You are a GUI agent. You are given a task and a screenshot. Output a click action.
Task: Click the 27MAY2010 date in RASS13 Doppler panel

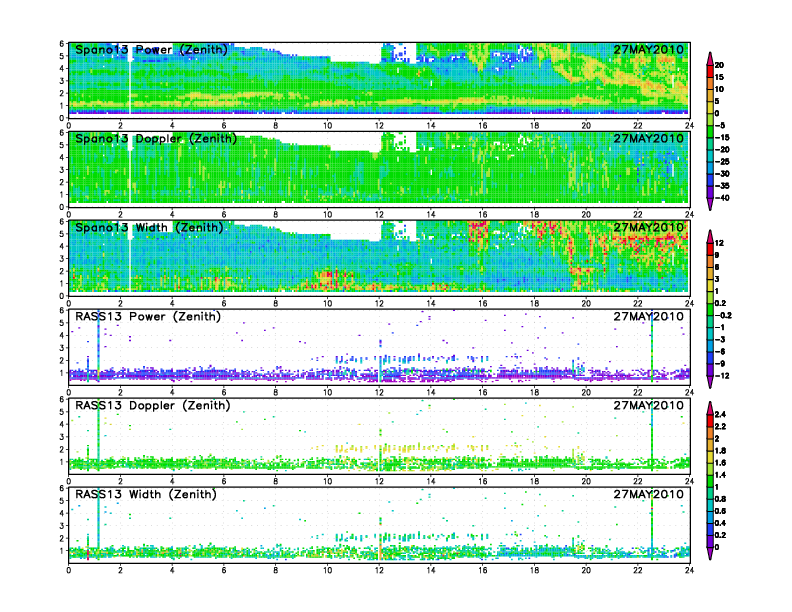coord(648,405)
